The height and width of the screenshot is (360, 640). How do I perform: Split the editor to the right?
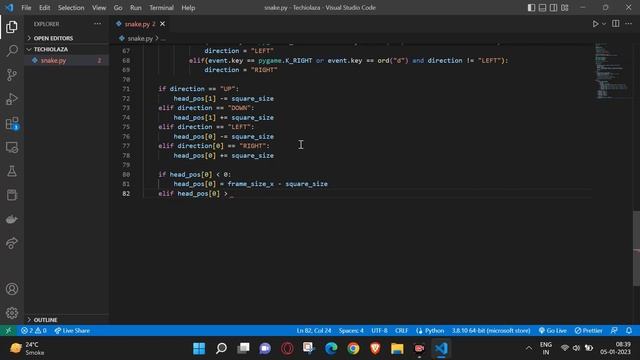616,24
